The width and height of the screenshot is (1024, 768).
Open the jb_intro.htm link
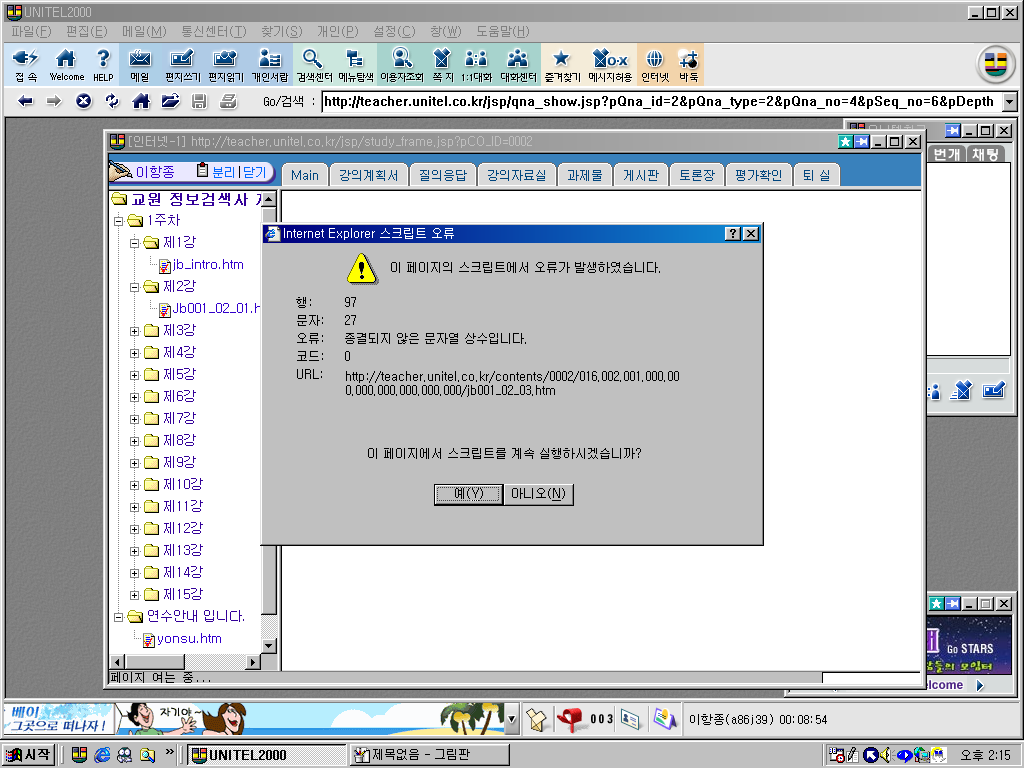[x=208, y=264]
